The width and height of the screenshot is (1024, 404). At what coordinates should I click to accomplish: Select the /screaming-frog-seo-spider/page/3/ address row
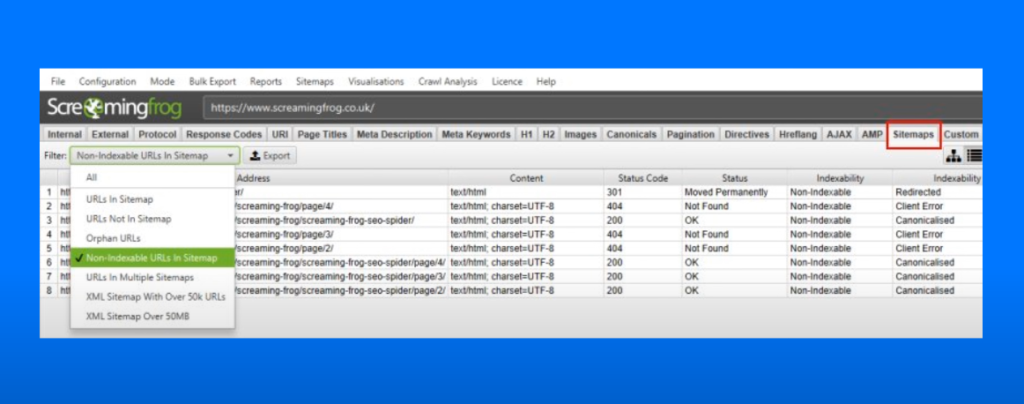[342, 277]
